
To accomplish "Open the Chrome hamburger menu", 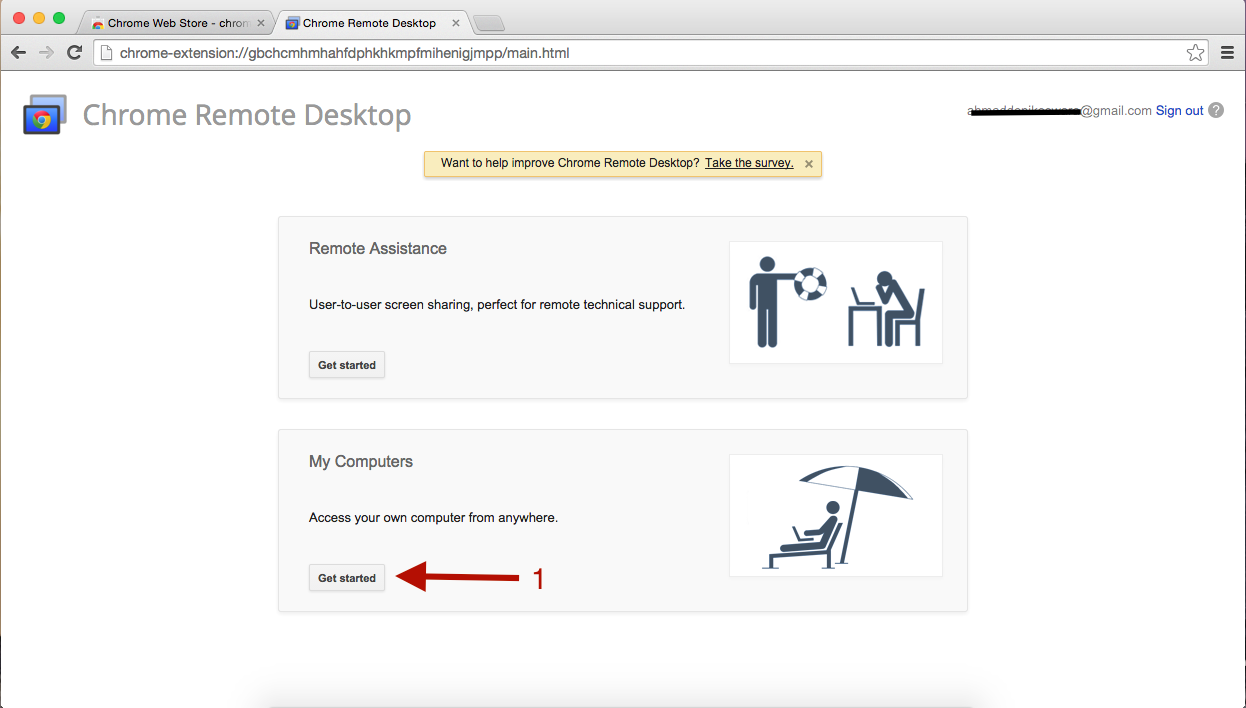I will 1228,53.
